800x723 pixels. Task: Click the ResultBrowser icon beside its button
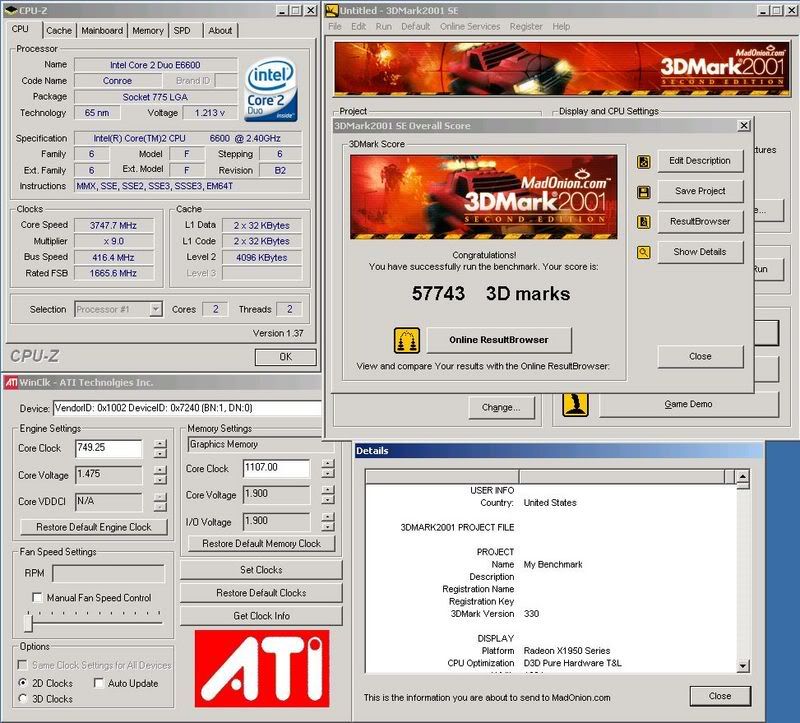click(x=643, y=222)
